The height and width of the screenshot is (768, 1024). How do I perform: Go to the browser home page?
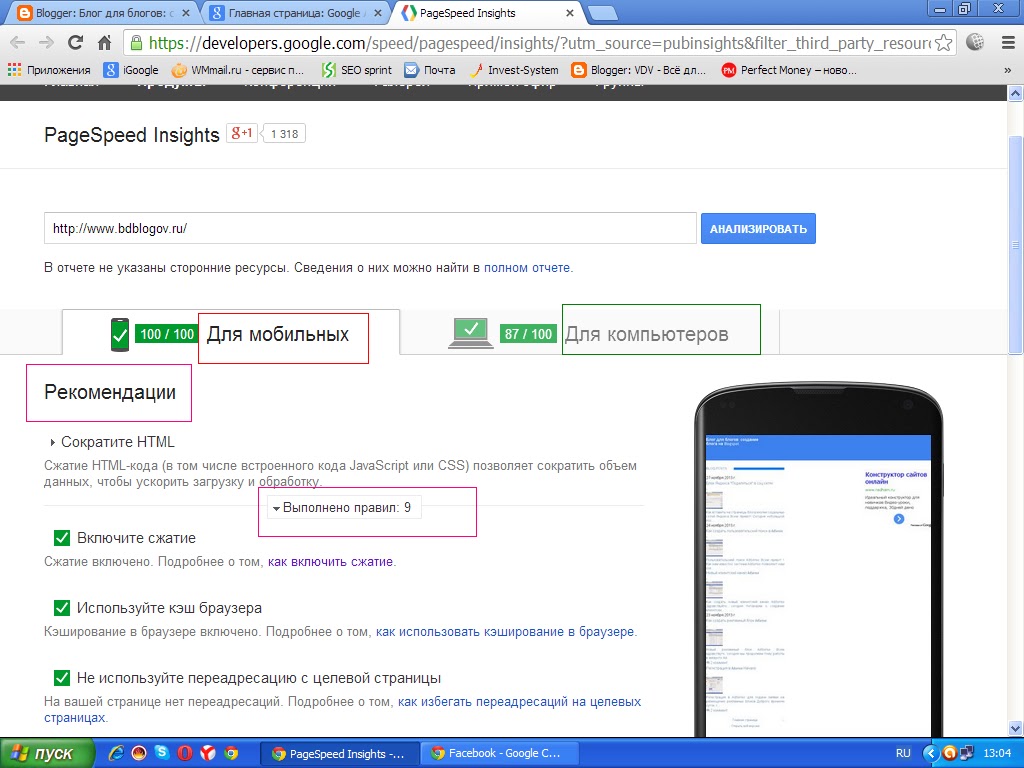point(104,43)
